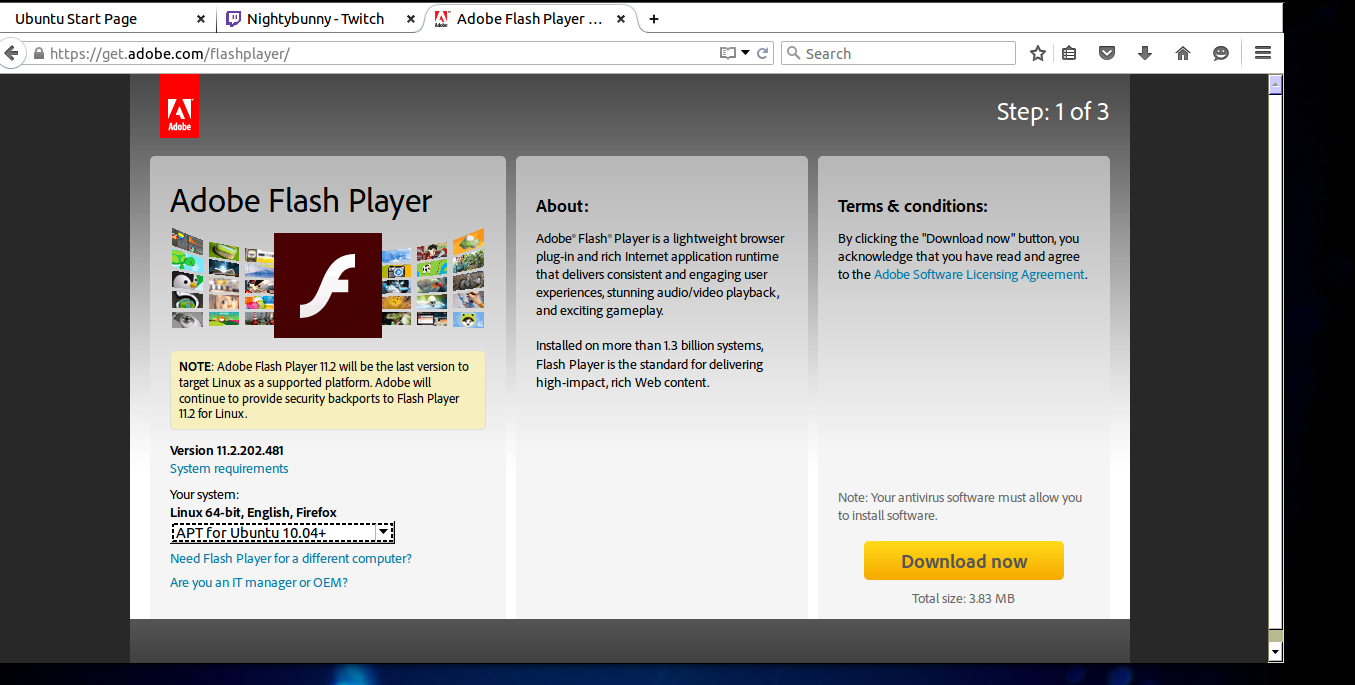This screenshot has width=1355, height=685.
Task: Reload the page with the refresh icon
Action: click(x=762, y=53)
